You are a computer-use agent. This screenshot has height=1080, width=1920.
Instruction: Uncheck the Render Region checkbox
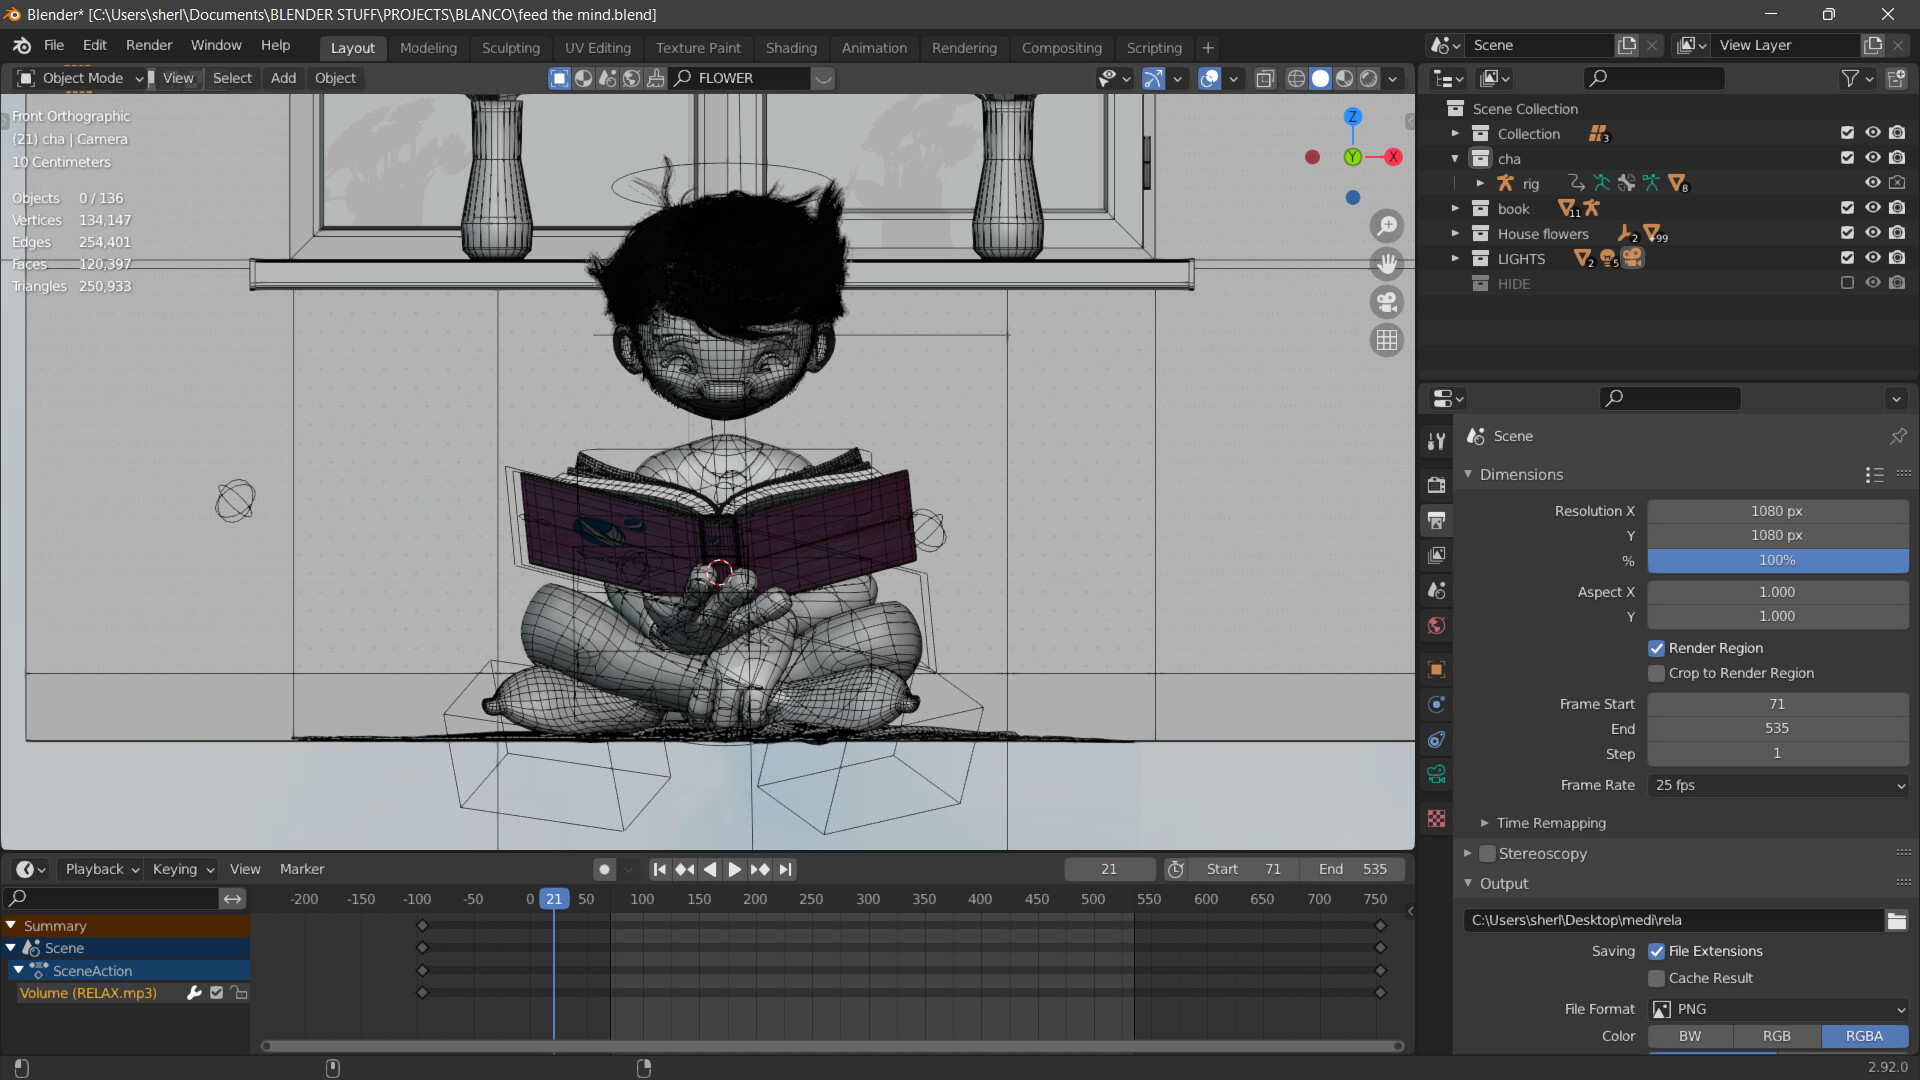(x=1657, y=648)
